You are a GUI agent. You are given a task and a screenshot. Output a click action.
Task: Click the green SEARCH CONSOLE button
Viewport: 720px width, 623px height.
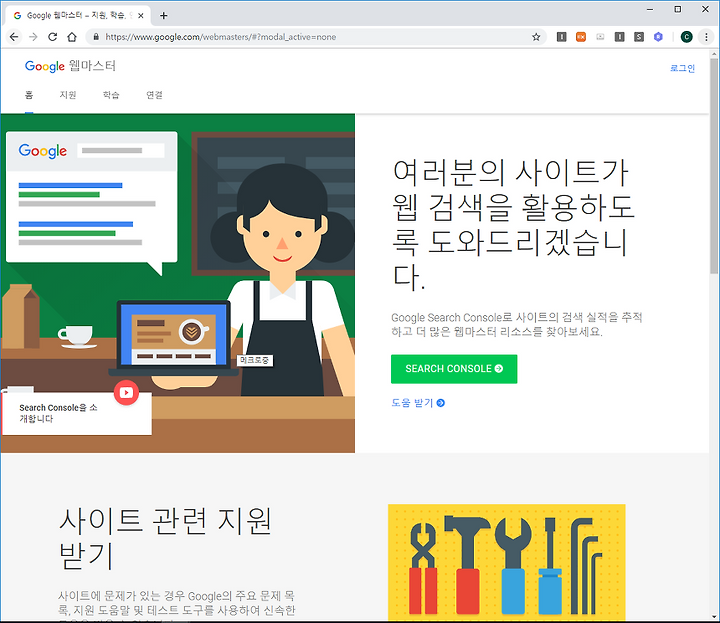coord(454,369)
